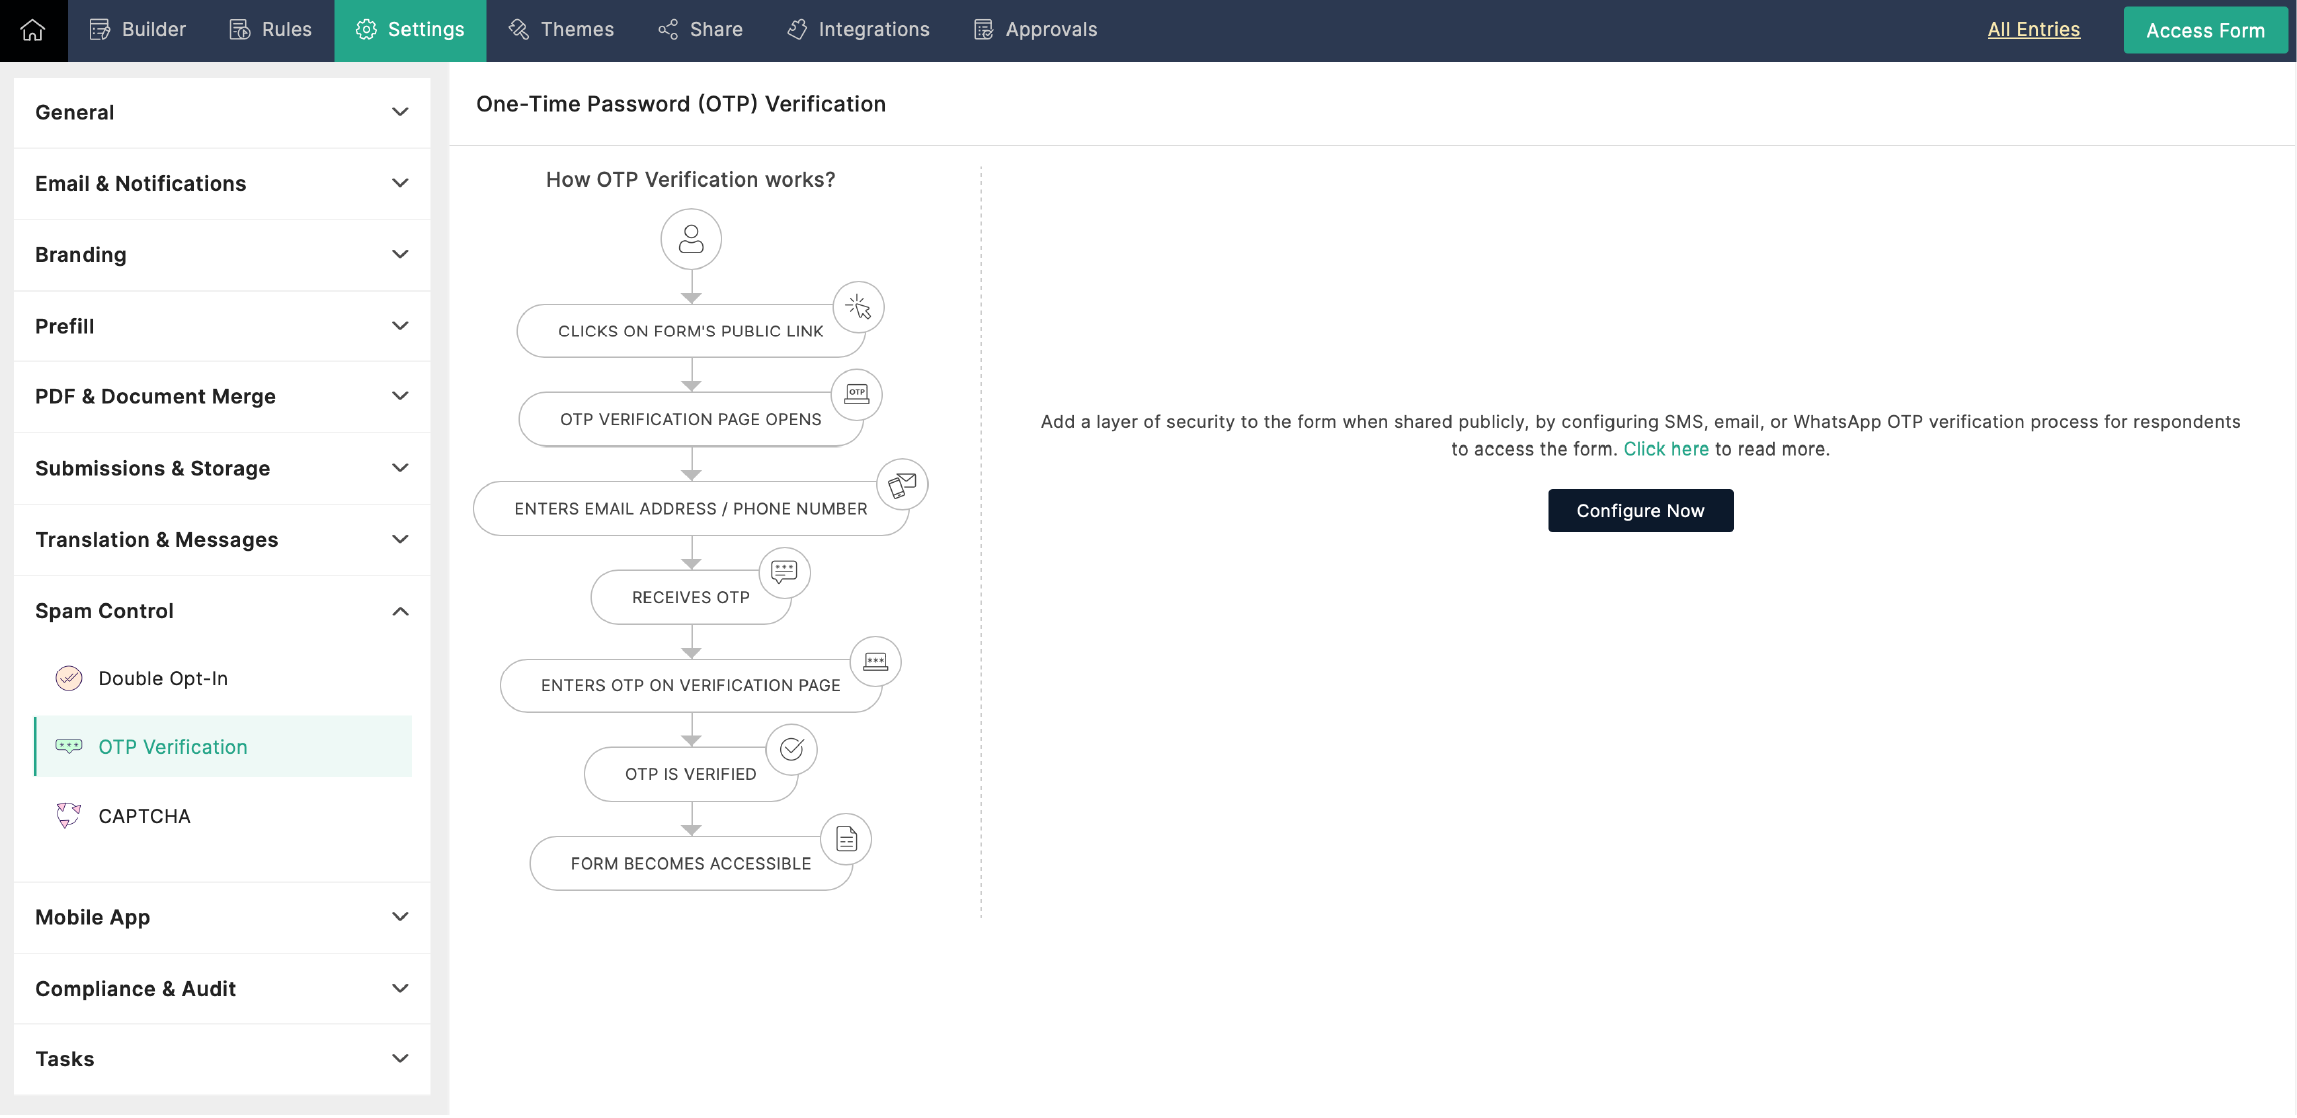Click the CAPTCHA icon in sidebar

[67, 815]
